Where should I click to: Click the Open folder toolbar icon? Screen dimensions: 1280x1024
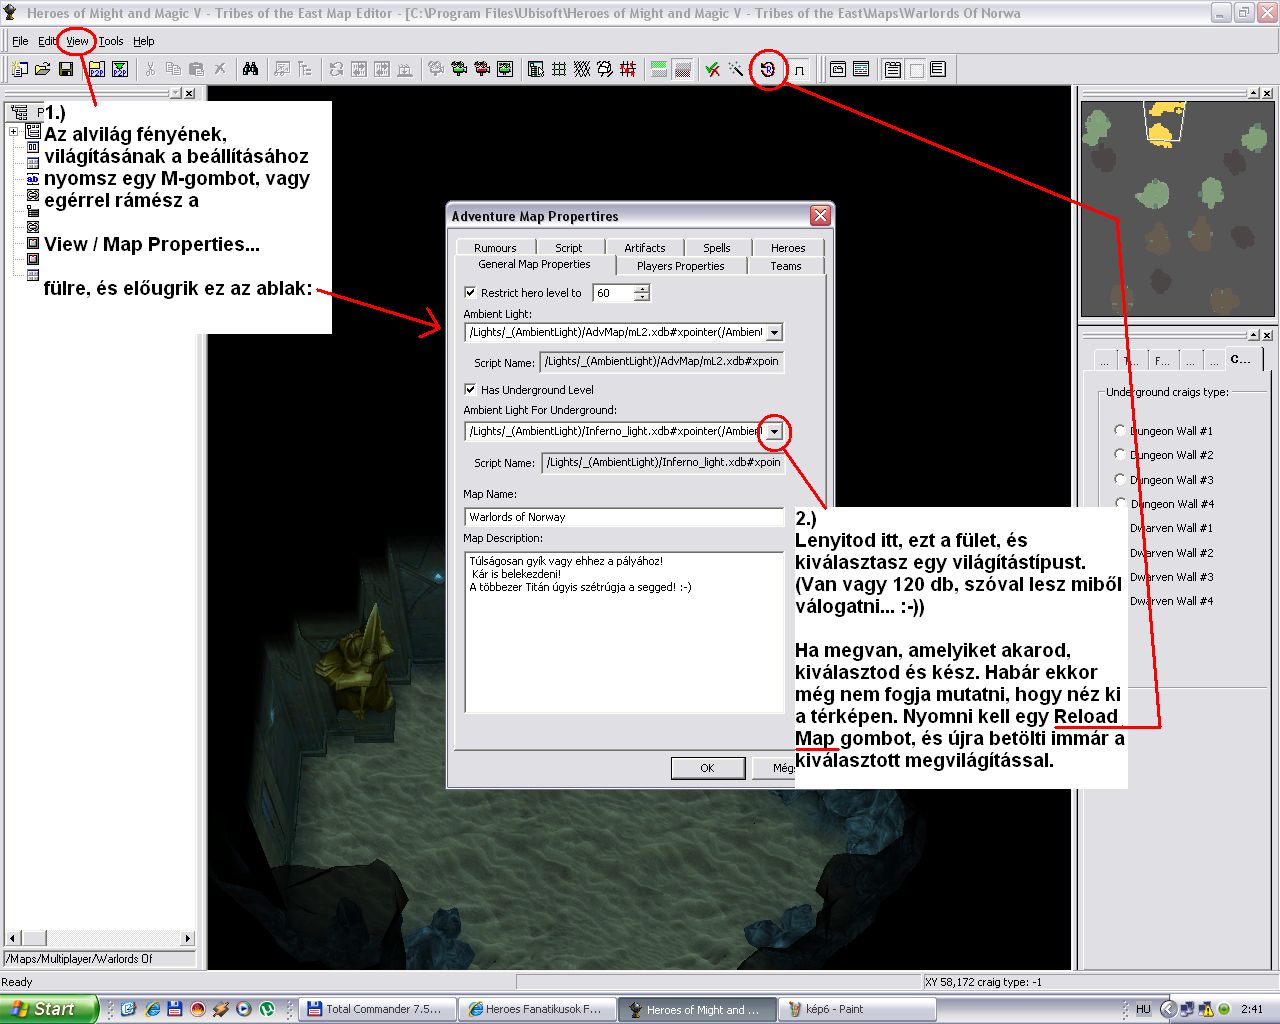pos(43,69)
